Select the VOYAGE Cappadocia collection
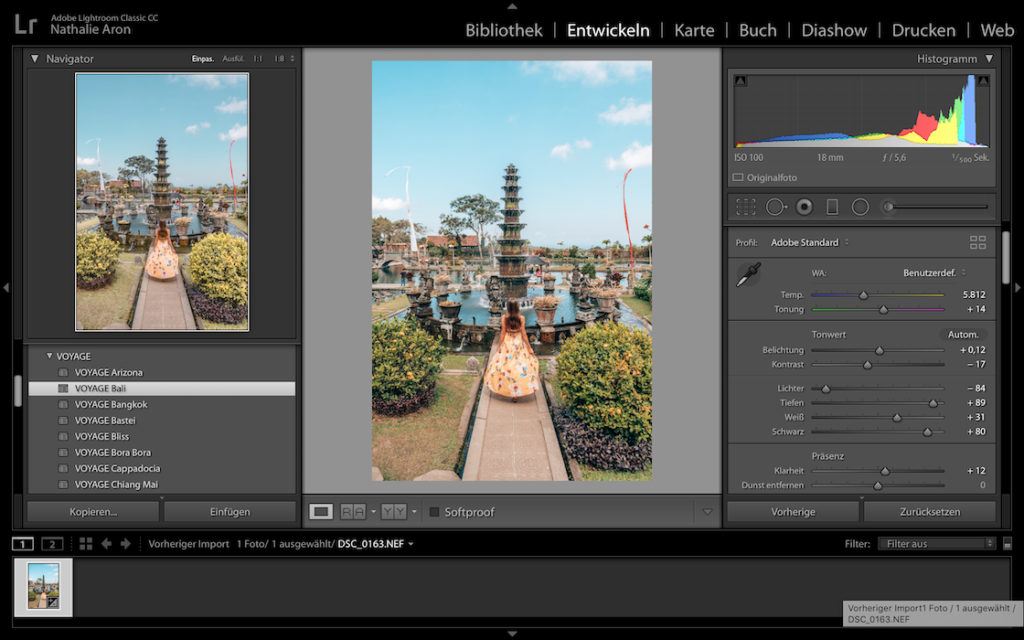The width and height of the screenshot is (1024, 640). [162, 468]
